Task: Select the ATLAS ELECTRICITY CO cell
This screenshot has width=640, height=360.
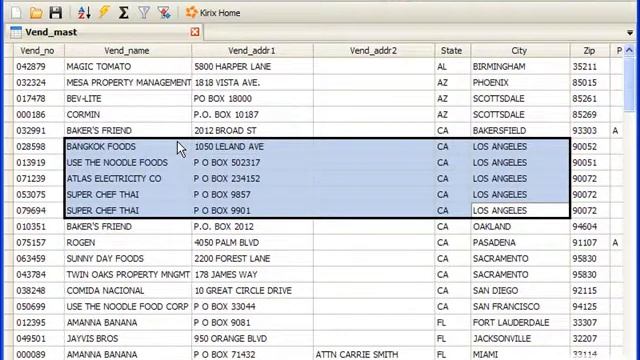Action: click(127, 178)
